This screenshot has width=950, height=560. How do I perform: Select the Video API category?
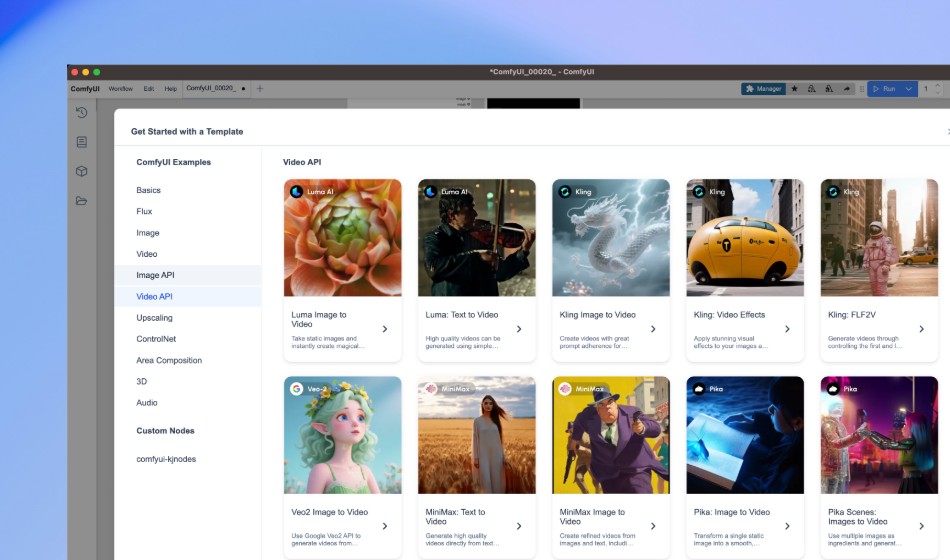188,296
